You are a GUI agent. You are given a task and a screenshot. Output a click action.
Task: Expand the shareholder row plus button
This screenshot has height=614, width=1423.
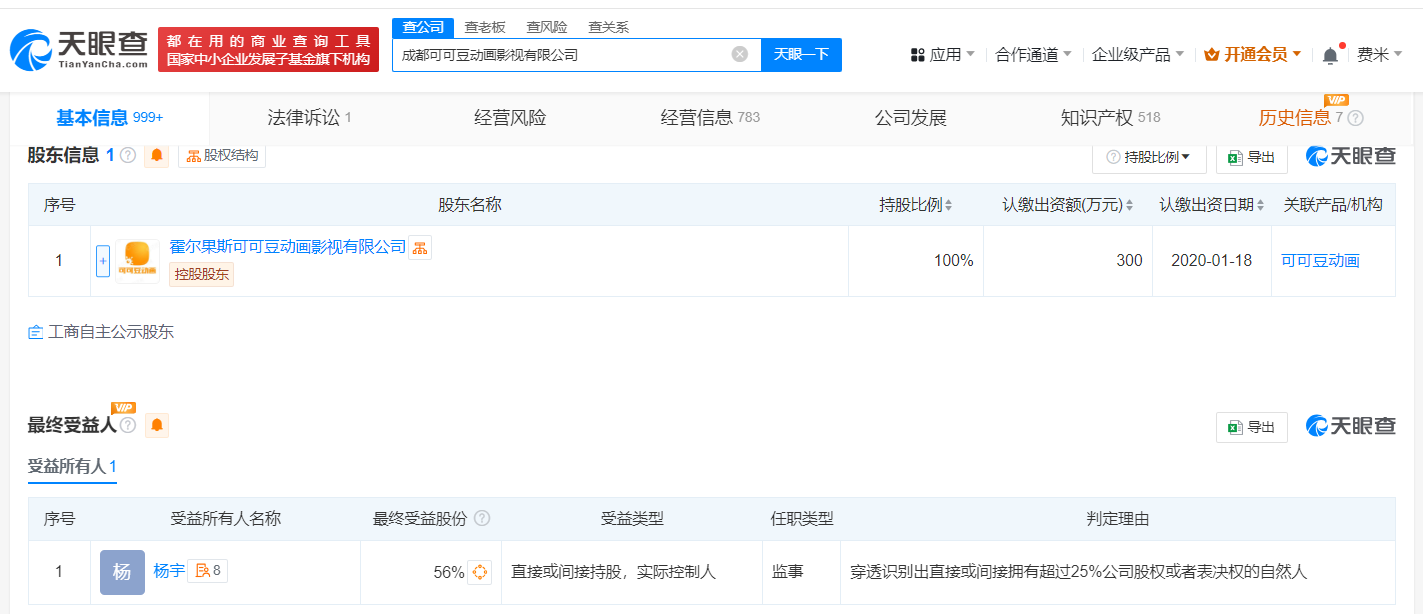click(x=103, y=261)
